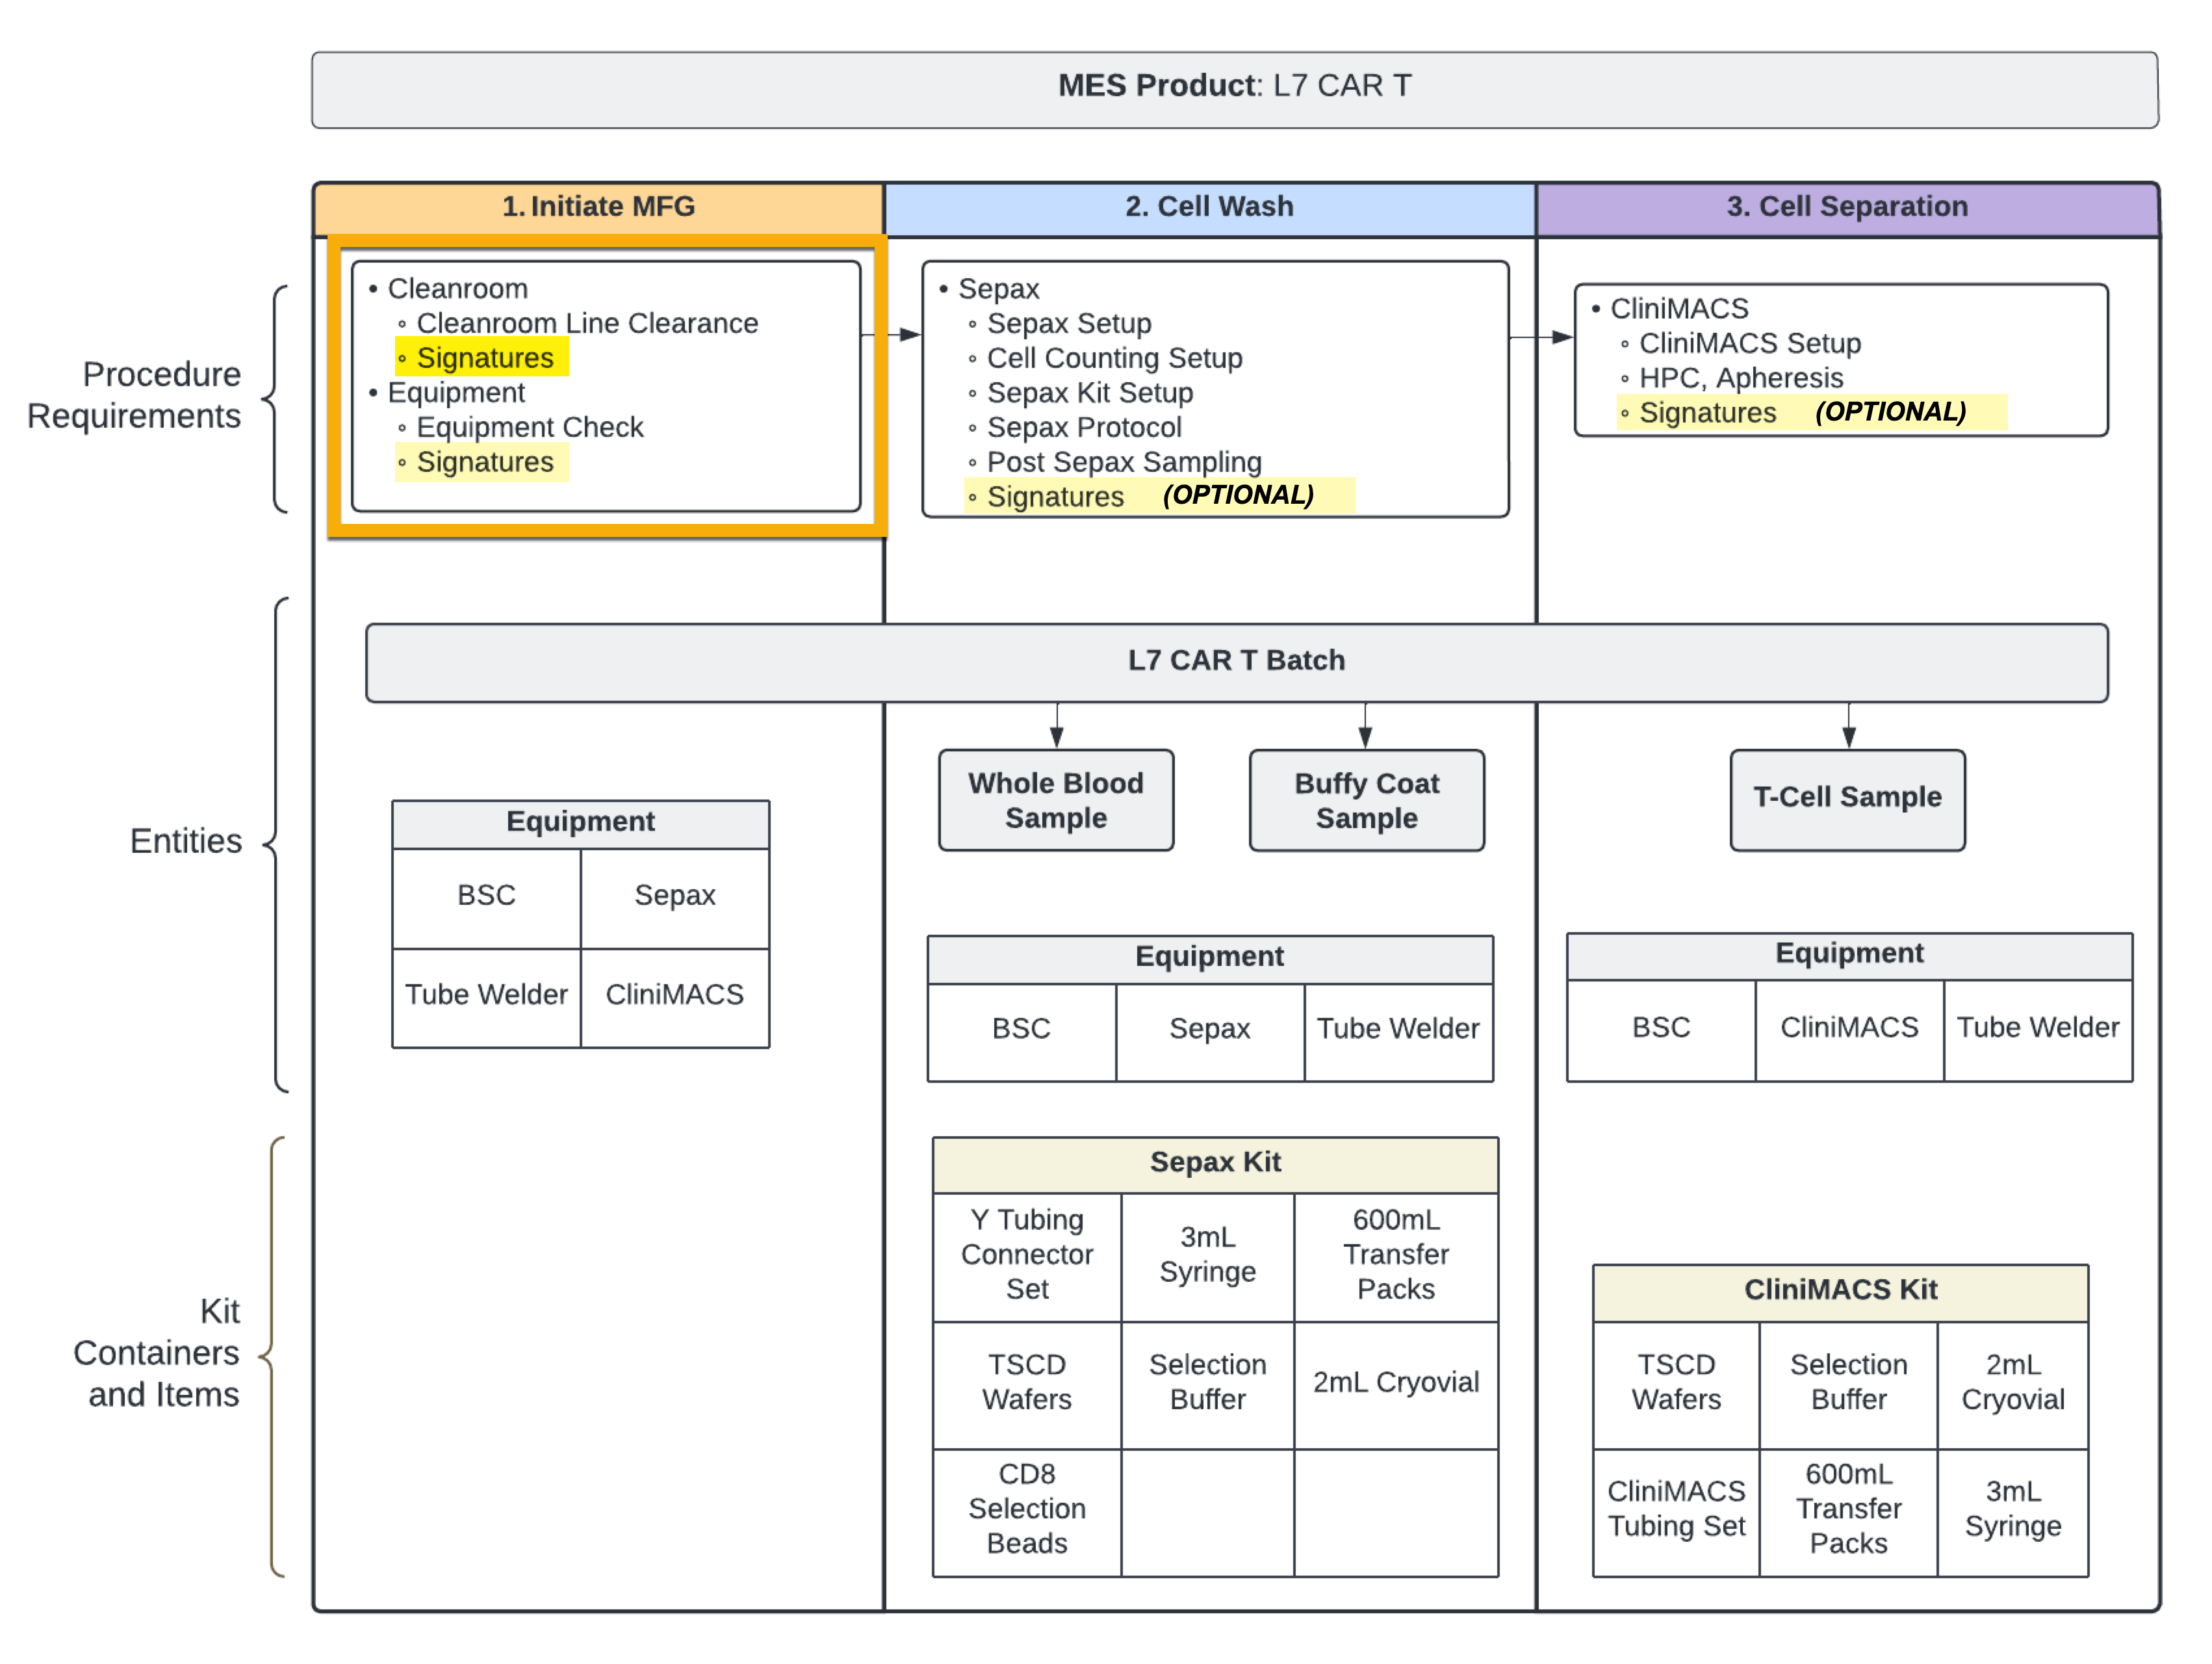The height and width of the screenshot is (1664, 2212).
Task: Select the 2. Cell Wash column header
Action: coord(1209,208)
